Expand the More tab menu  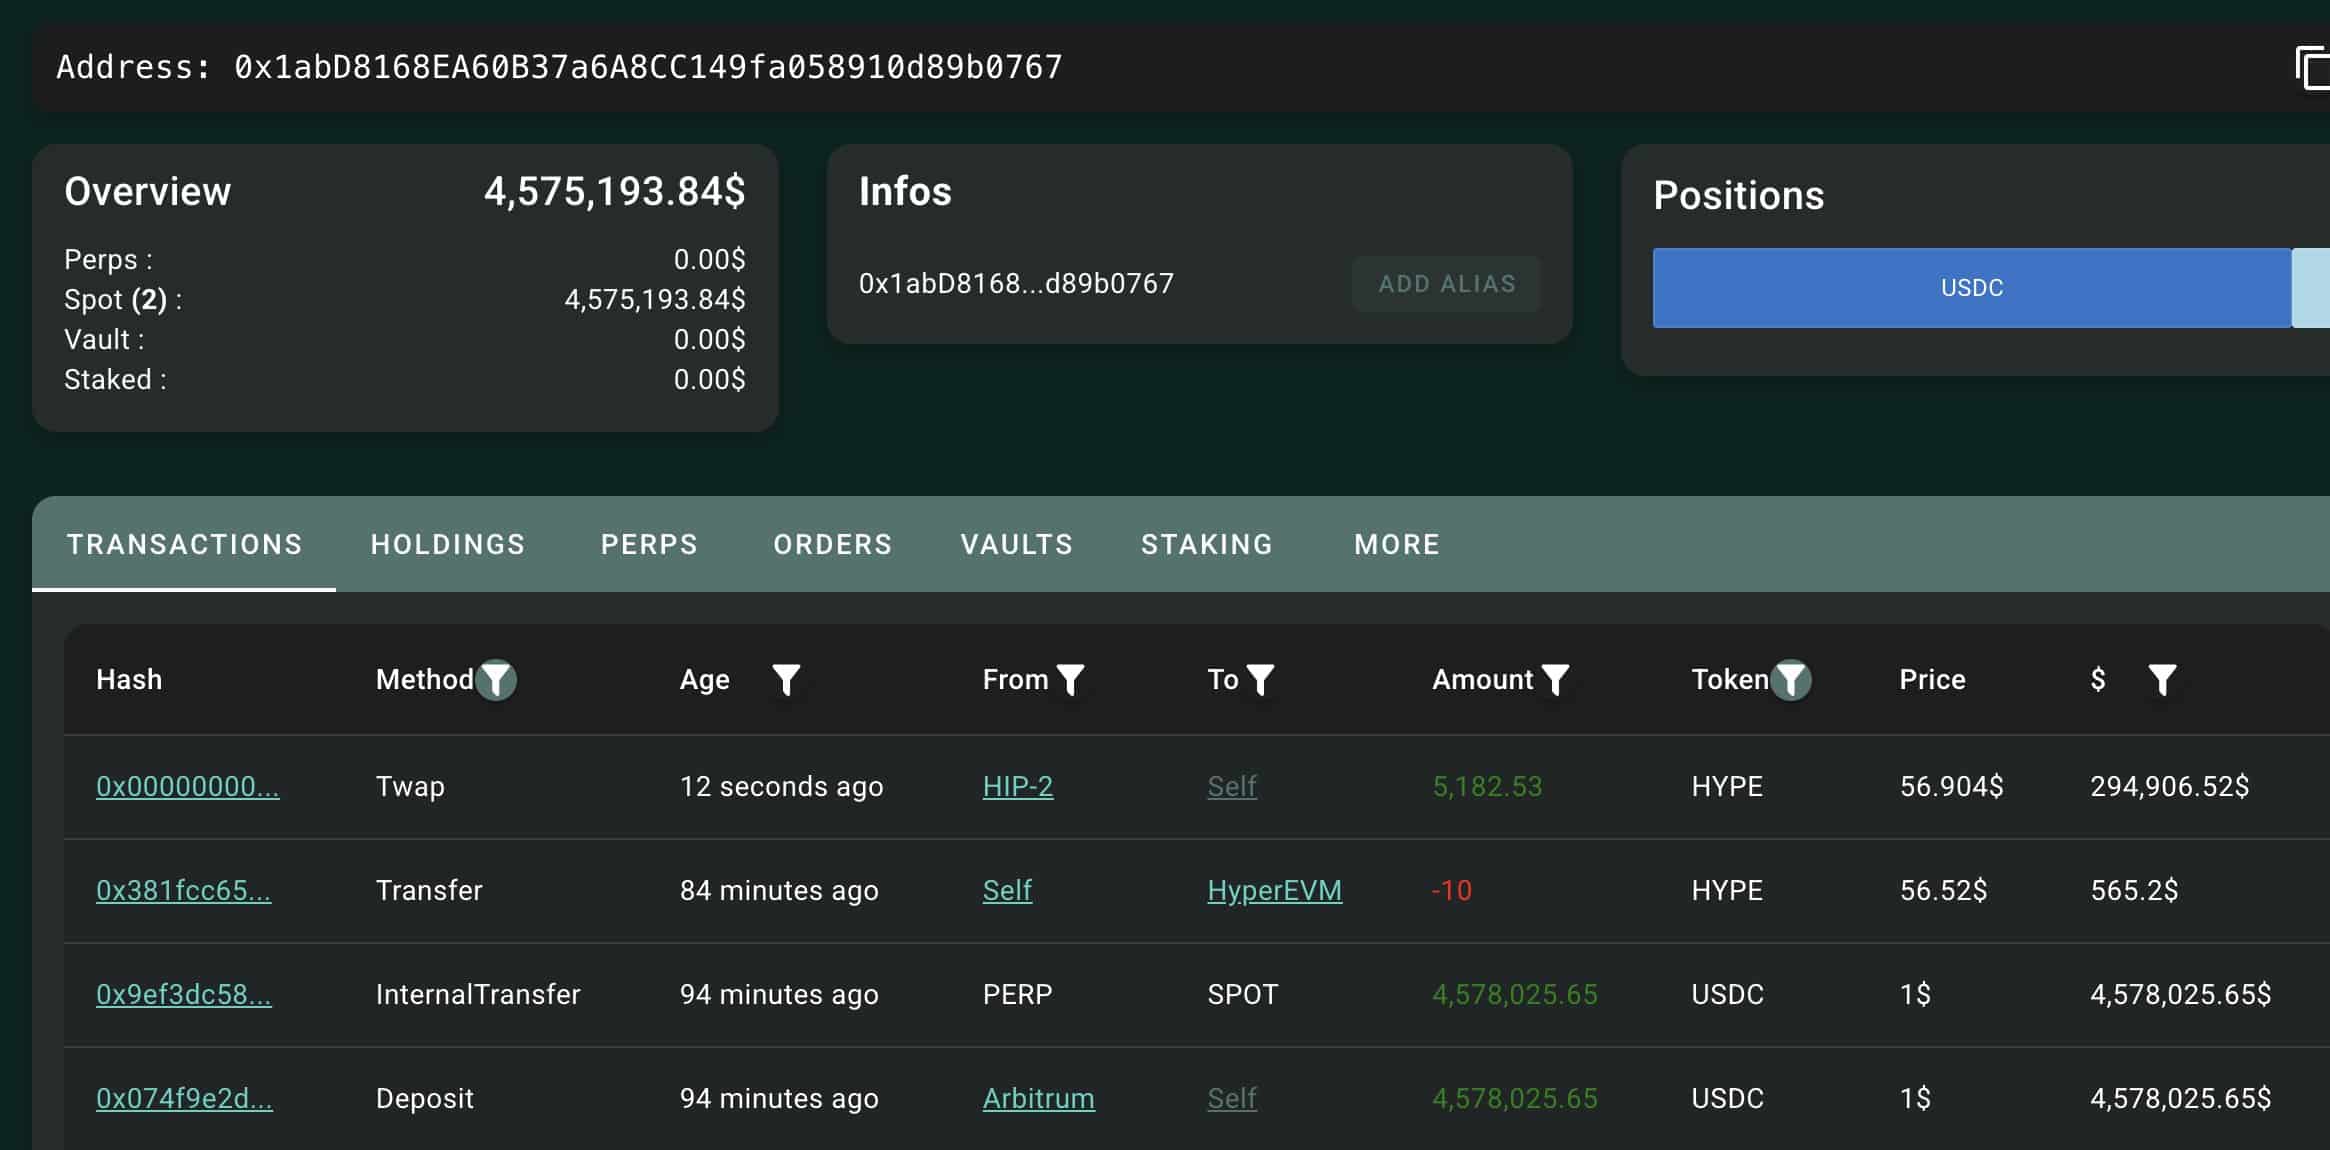pyautogui.click(x=1397, y=544)
